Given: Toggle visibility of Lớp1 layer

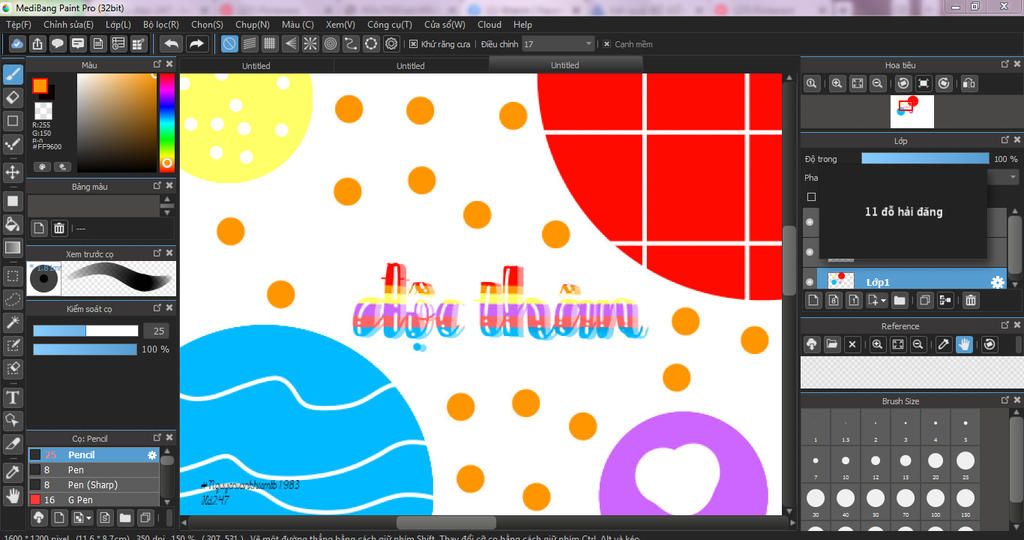Looking at the screenshot, I should coord(810,282).
